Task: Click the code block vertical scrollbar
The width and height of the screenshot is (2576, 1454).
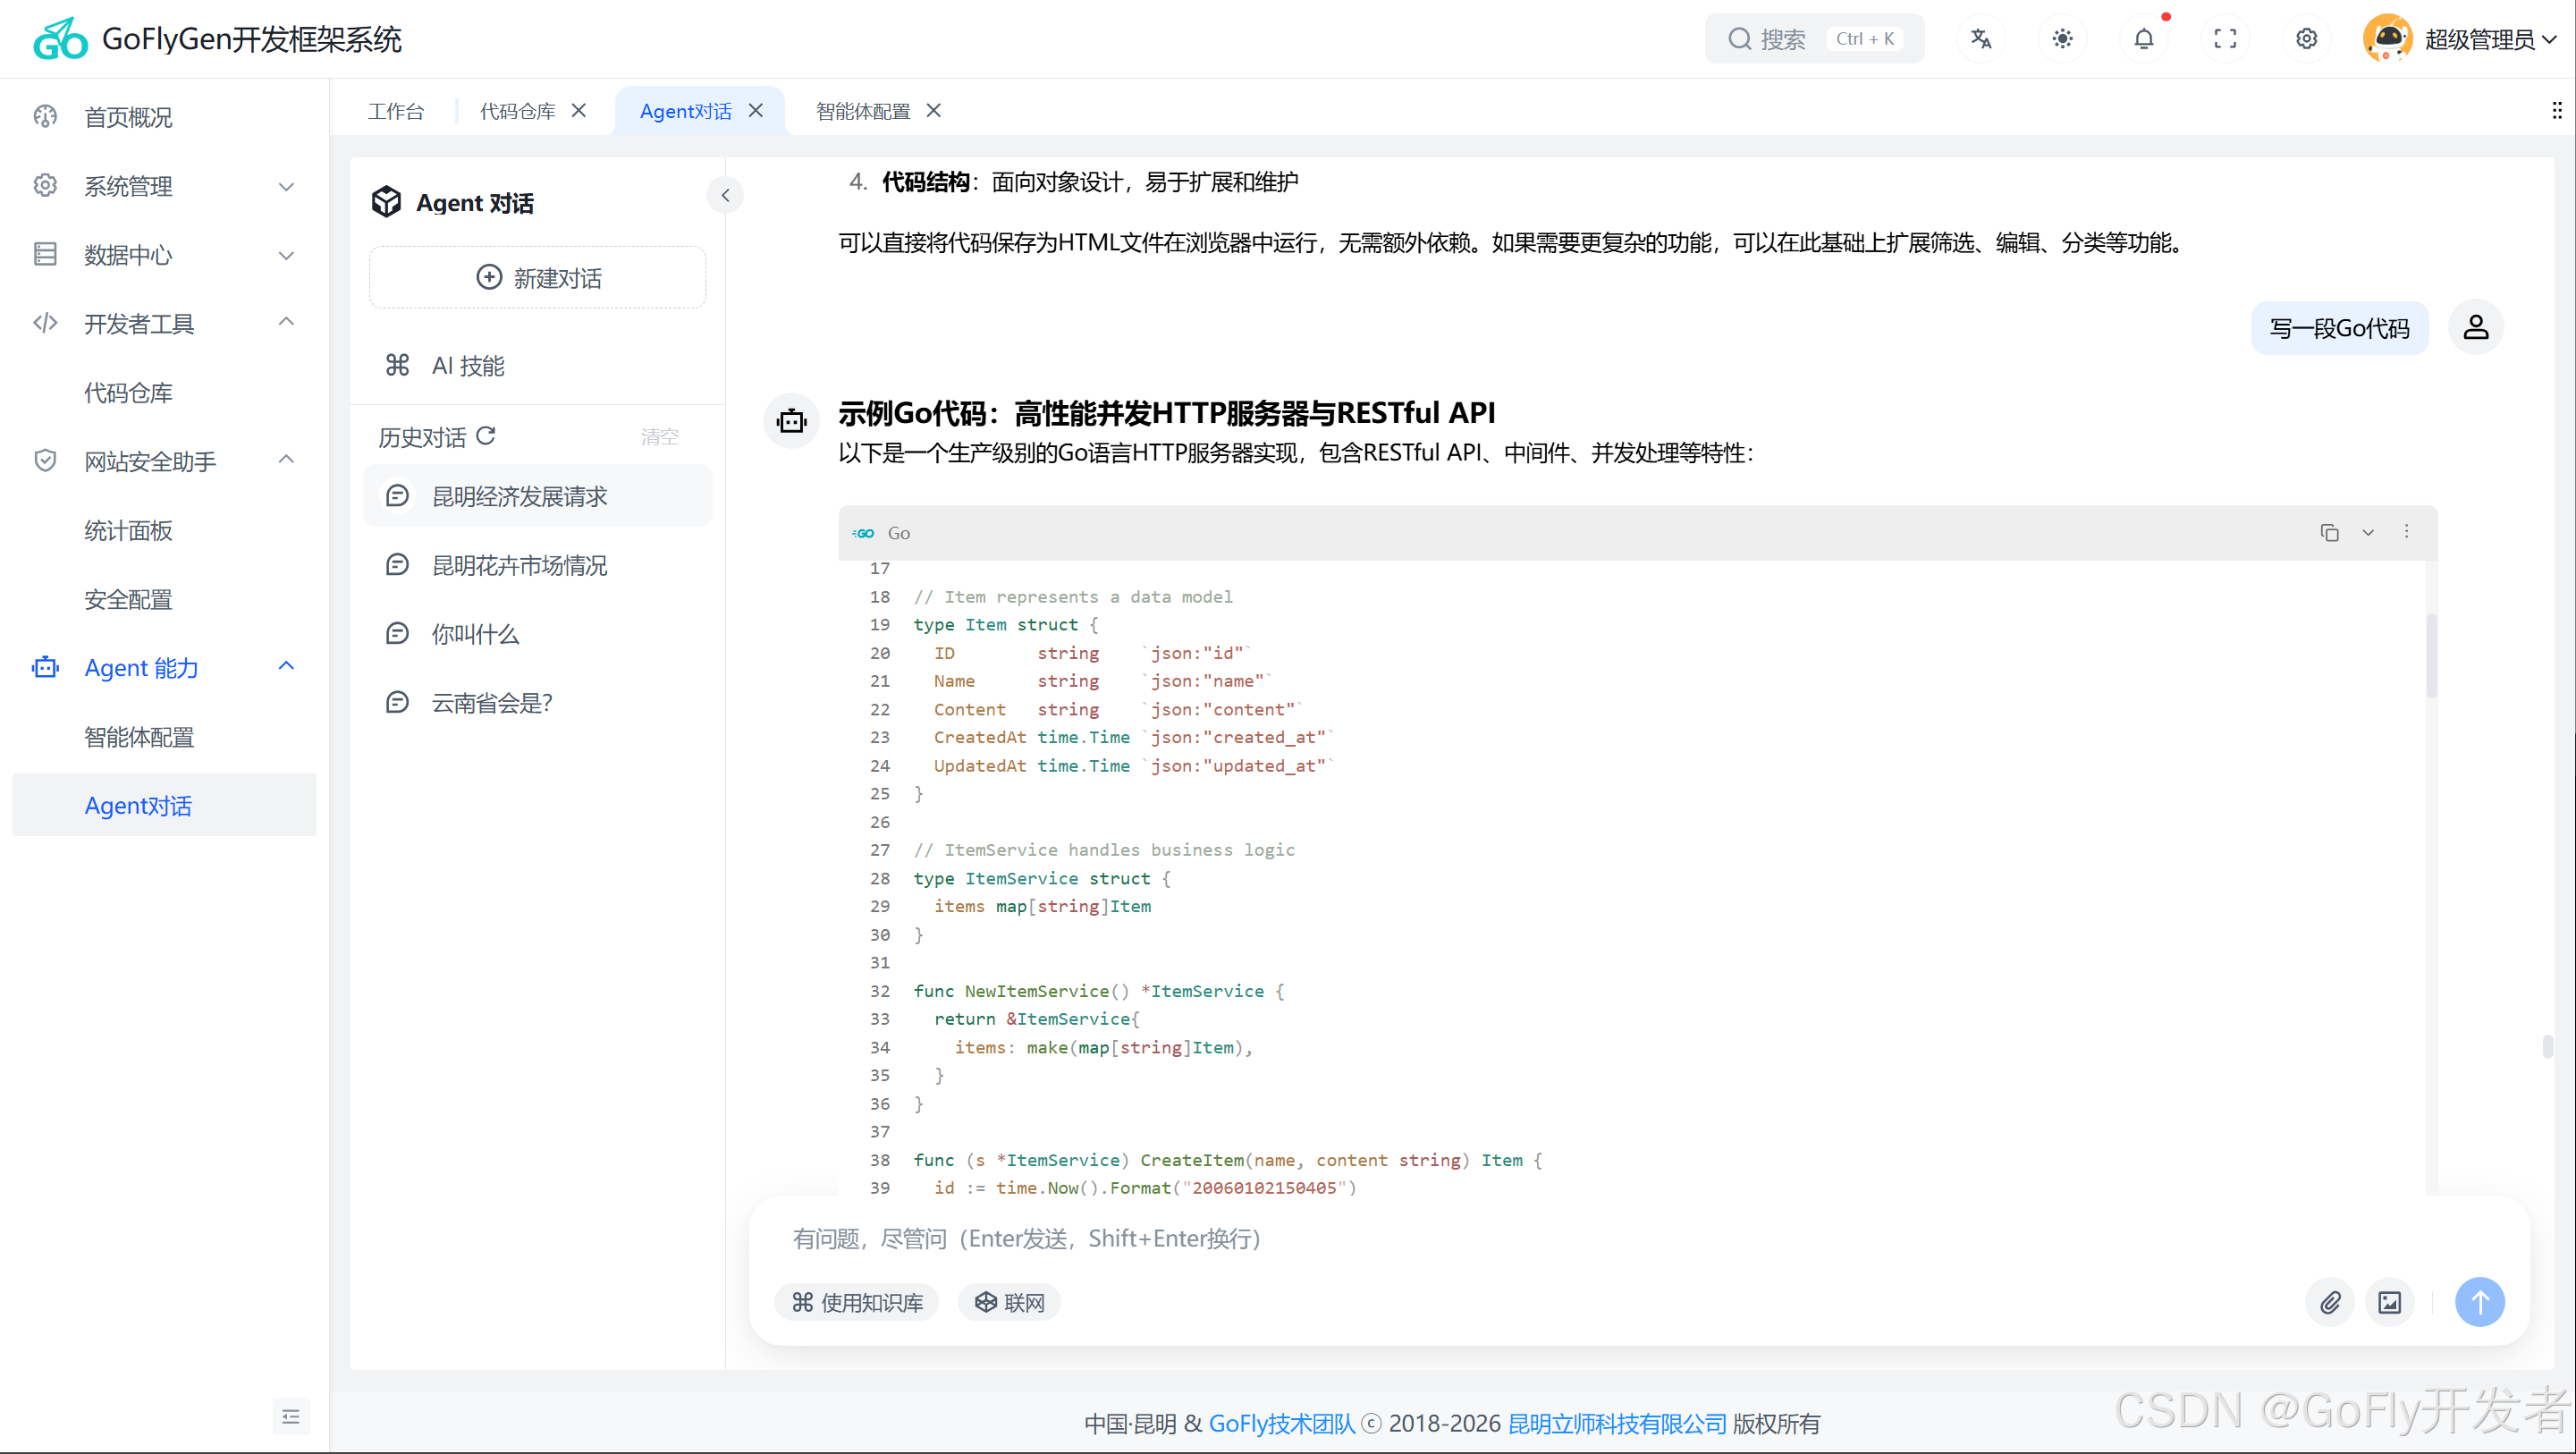Action: 2431,655
